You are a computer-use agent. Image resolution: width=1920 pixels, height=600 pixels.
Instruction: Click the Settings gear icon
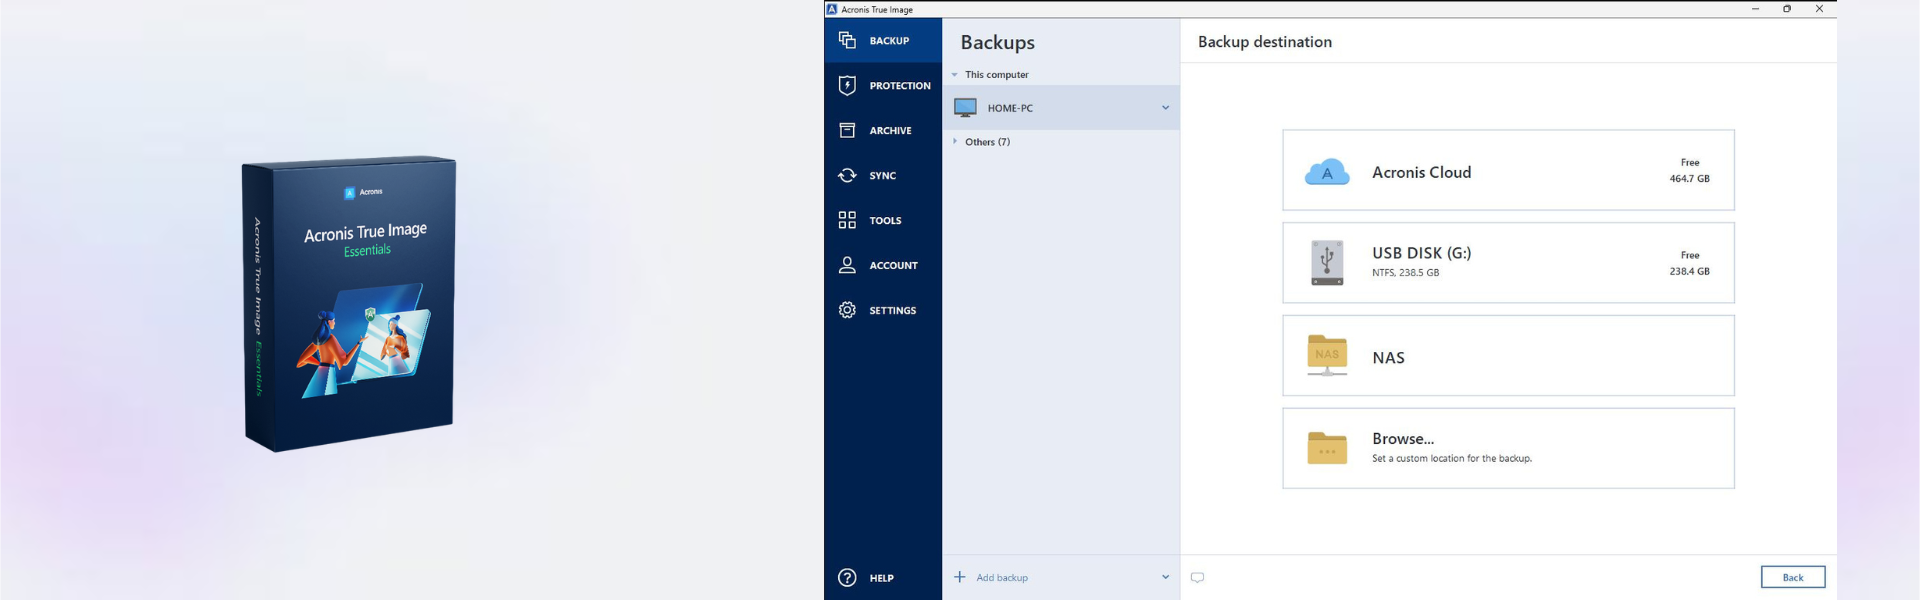pos(847,310)
